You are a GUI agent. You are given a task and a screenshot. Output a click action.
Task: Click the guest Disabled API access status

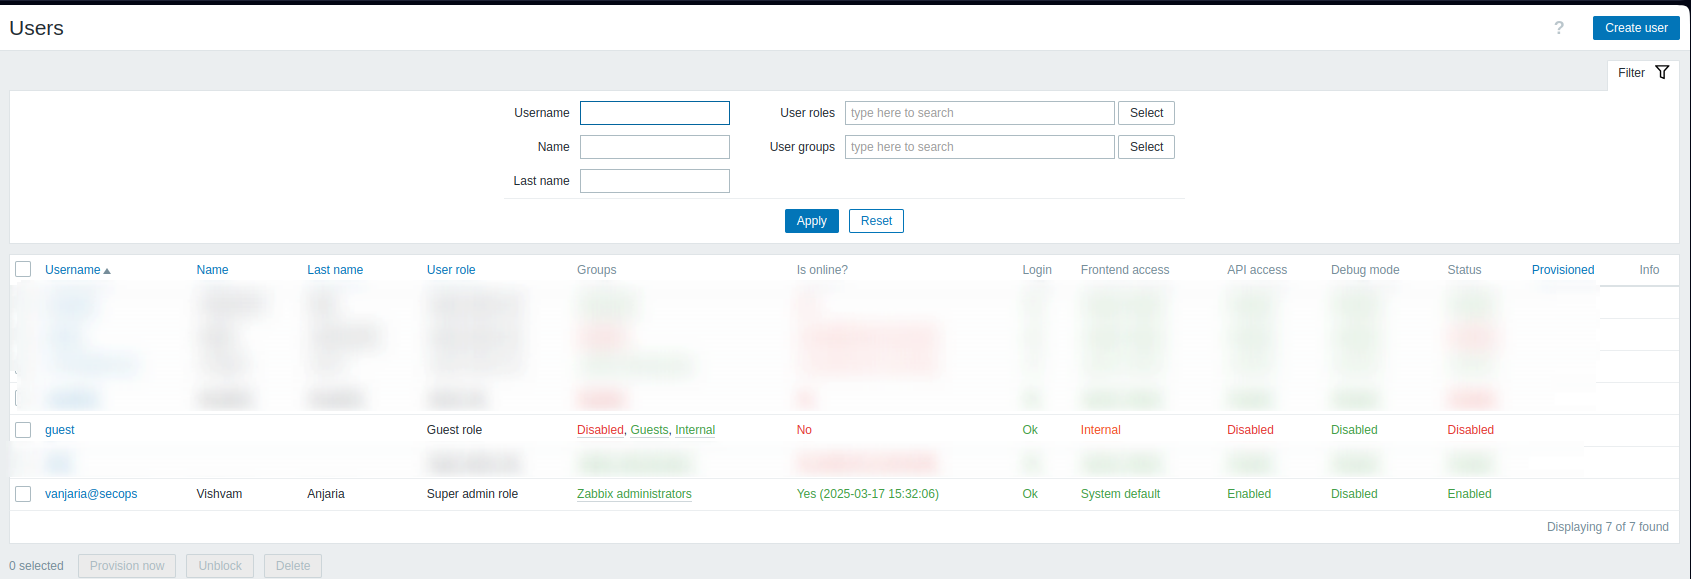click(1250, 430)
